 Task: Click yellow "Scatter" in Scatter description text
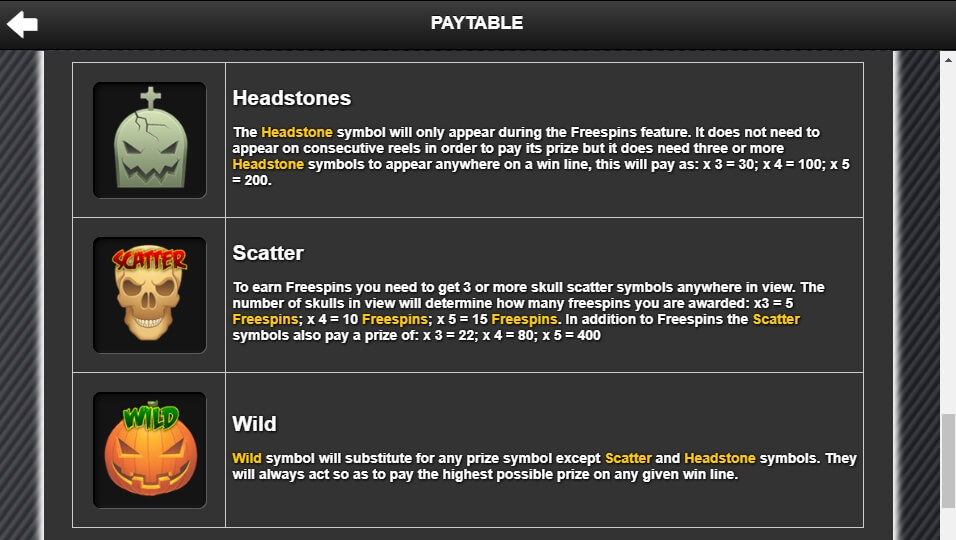(776, 319)
